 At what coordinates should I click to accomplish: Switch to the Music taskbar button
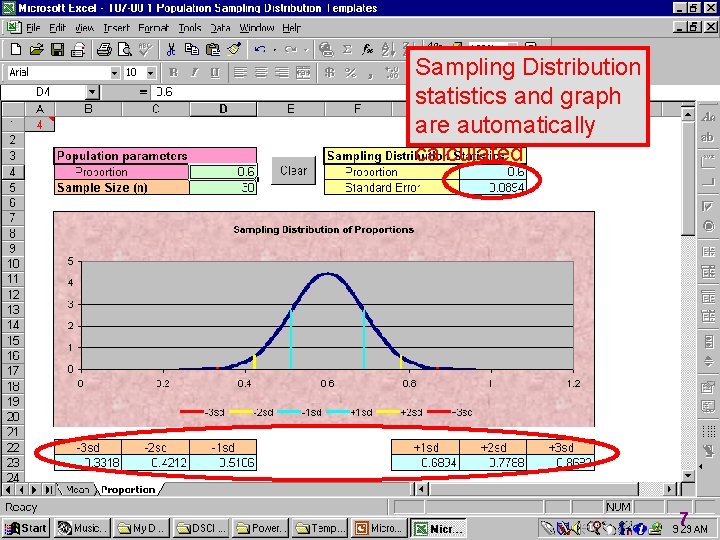(x=82, y=528)
